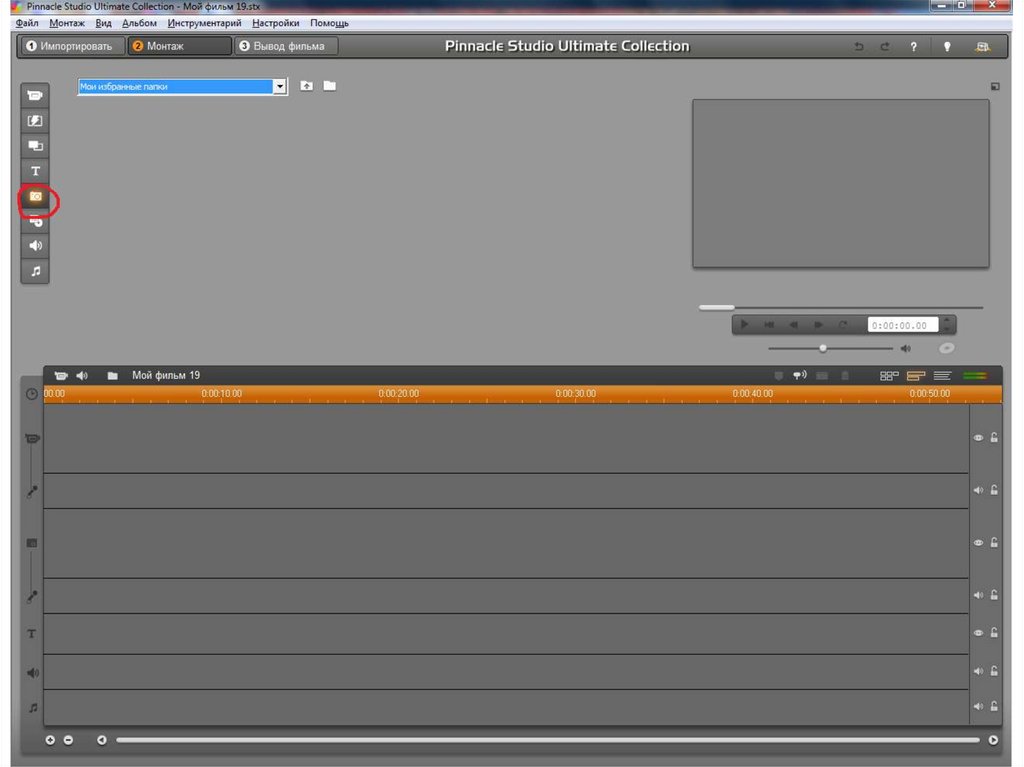This screenshot has height=767, width=1024.
Task: Click the Redo arrow in the header
Action: 885,46
